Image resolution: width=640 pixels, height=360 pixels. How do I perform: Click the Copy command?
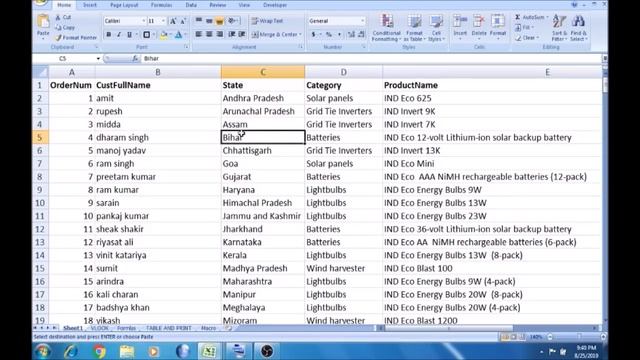click(x=65, y=27)
